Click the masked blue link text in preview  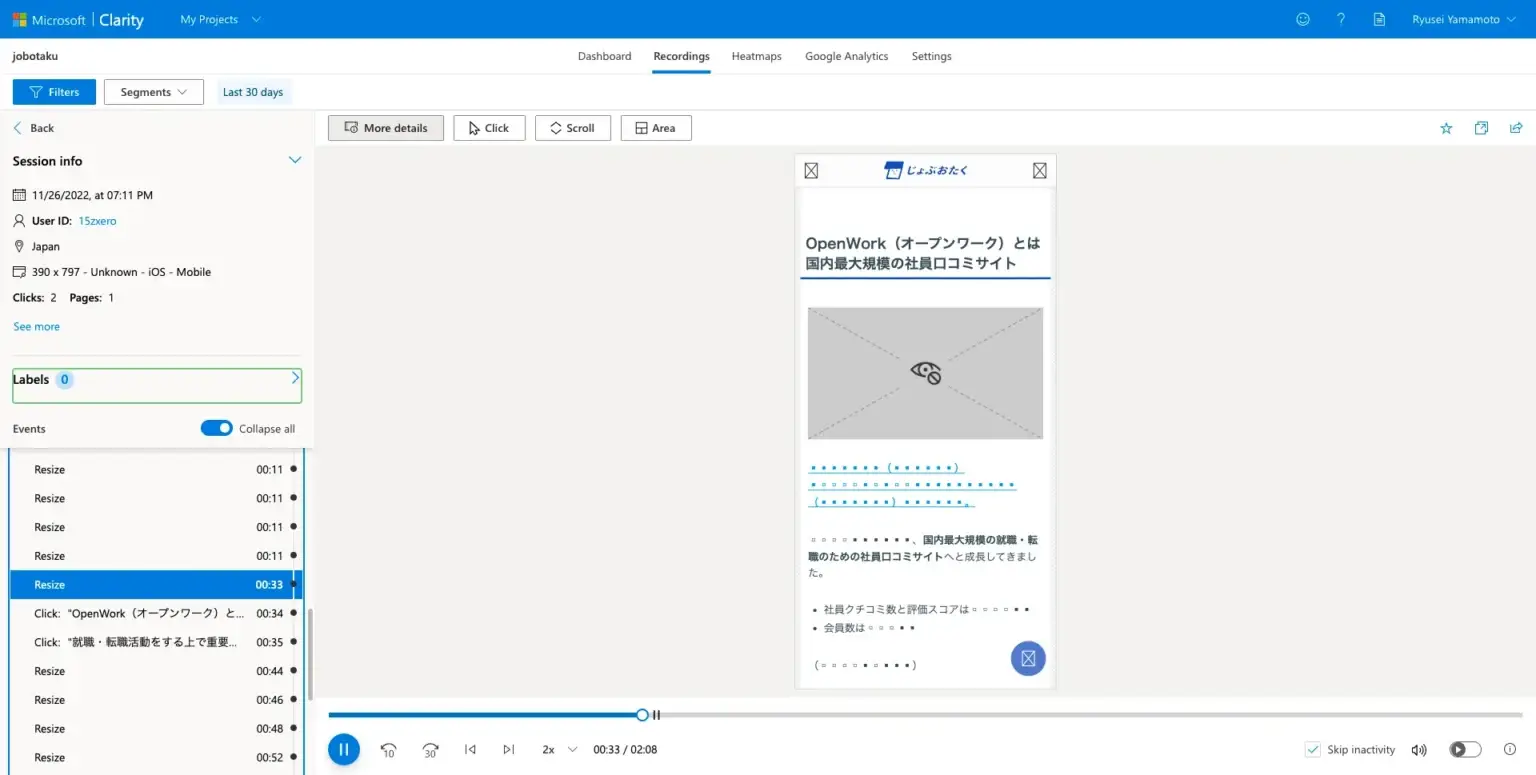pos(912,485)
